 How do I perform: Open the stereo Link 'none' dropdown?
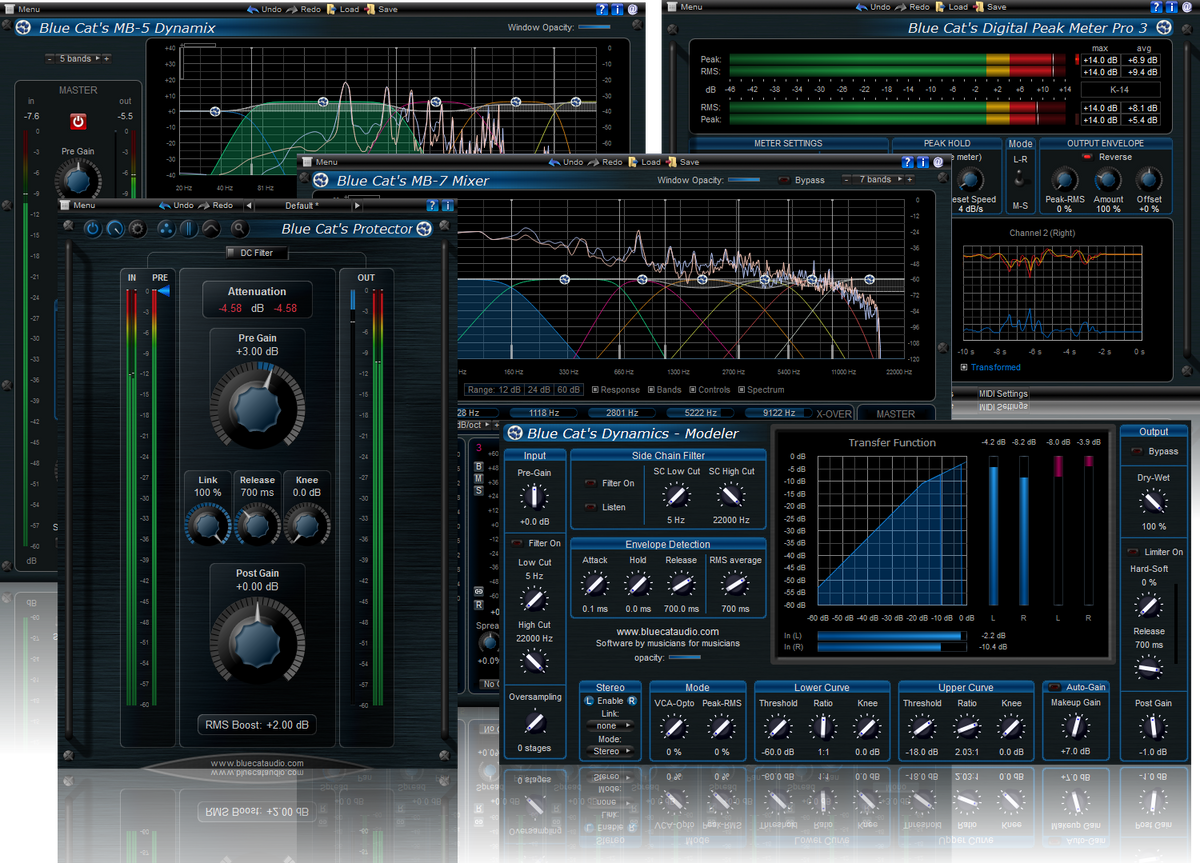[x=608, y=726]
